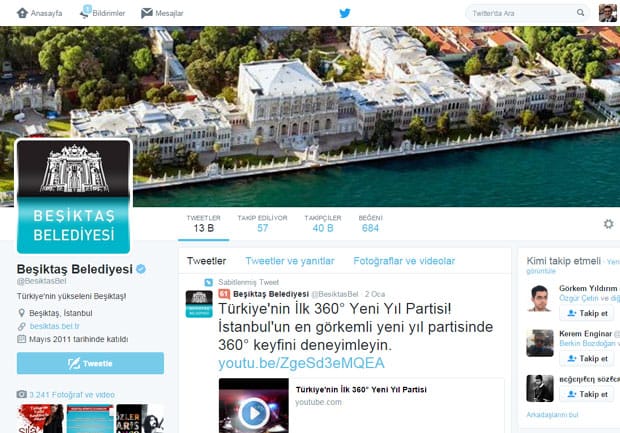Open Görkem Yıldırım avatar
Screen dimensions: 620x433
(x=540, y=298)
